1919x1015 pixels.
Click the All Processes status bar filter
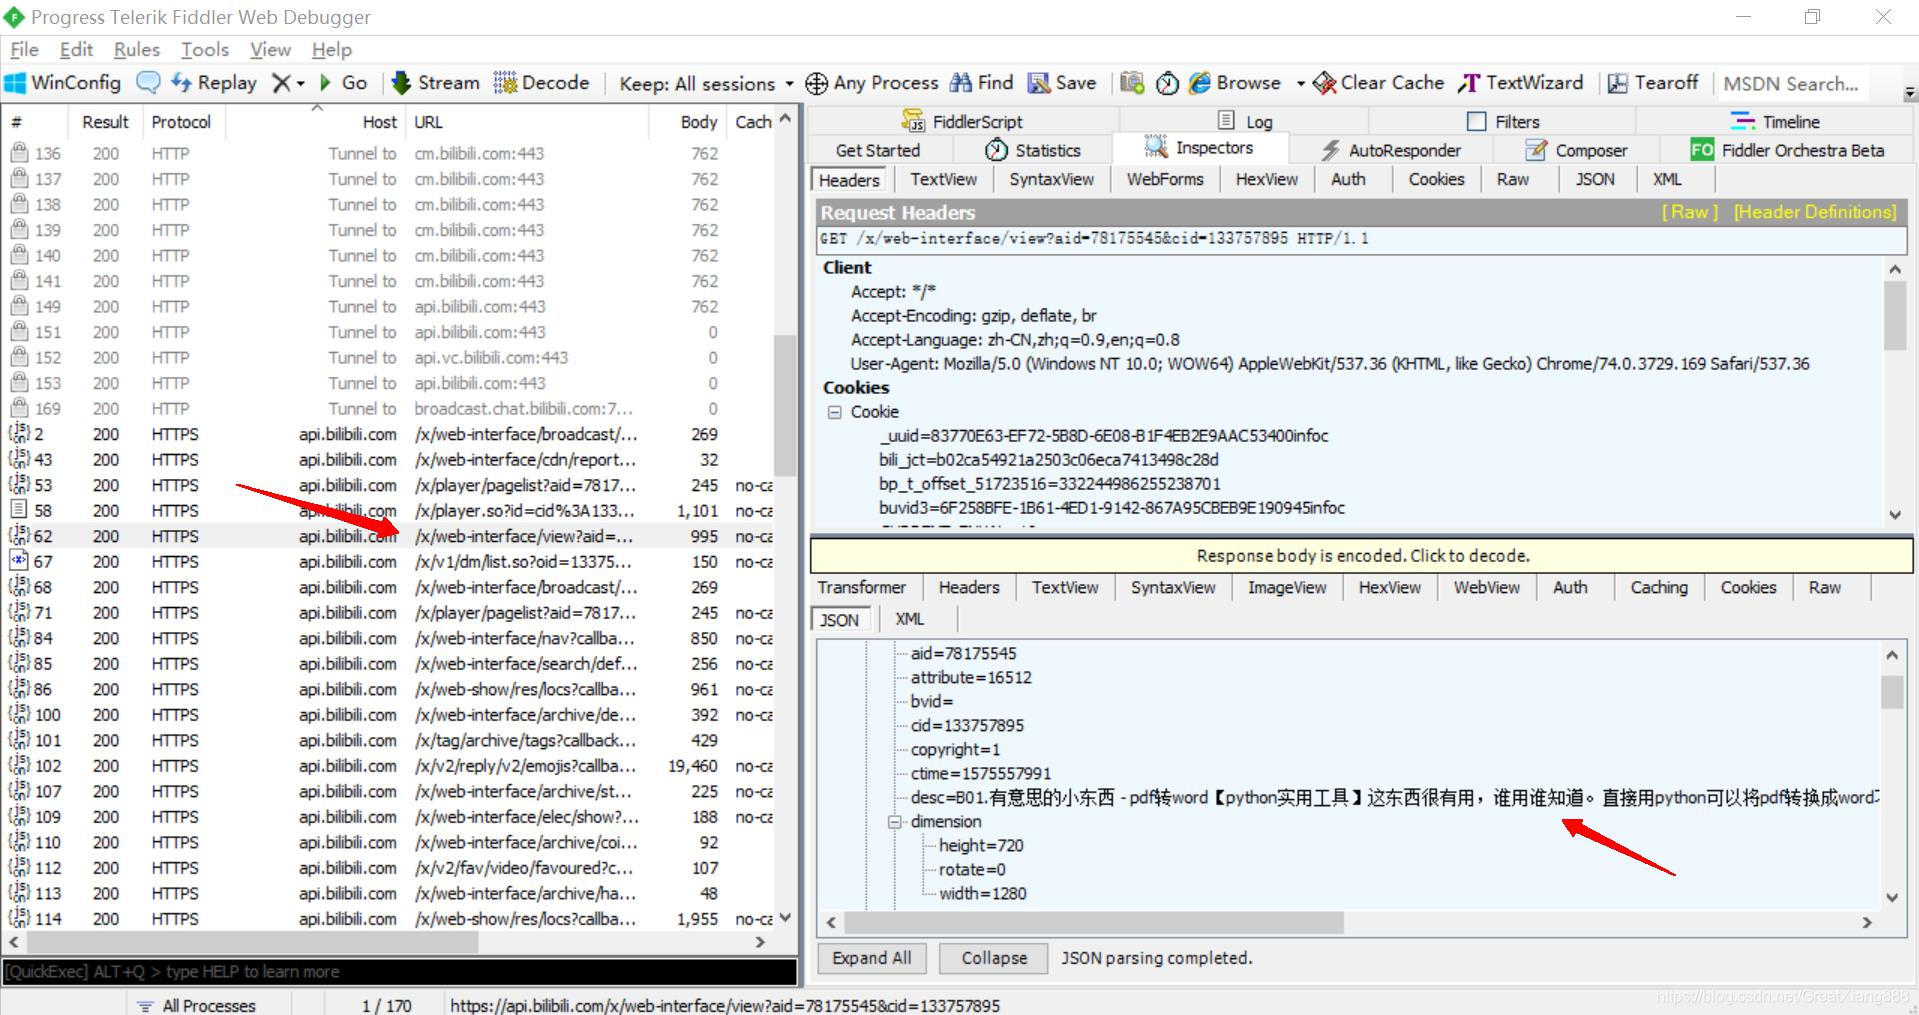[x=197, y=1005]
